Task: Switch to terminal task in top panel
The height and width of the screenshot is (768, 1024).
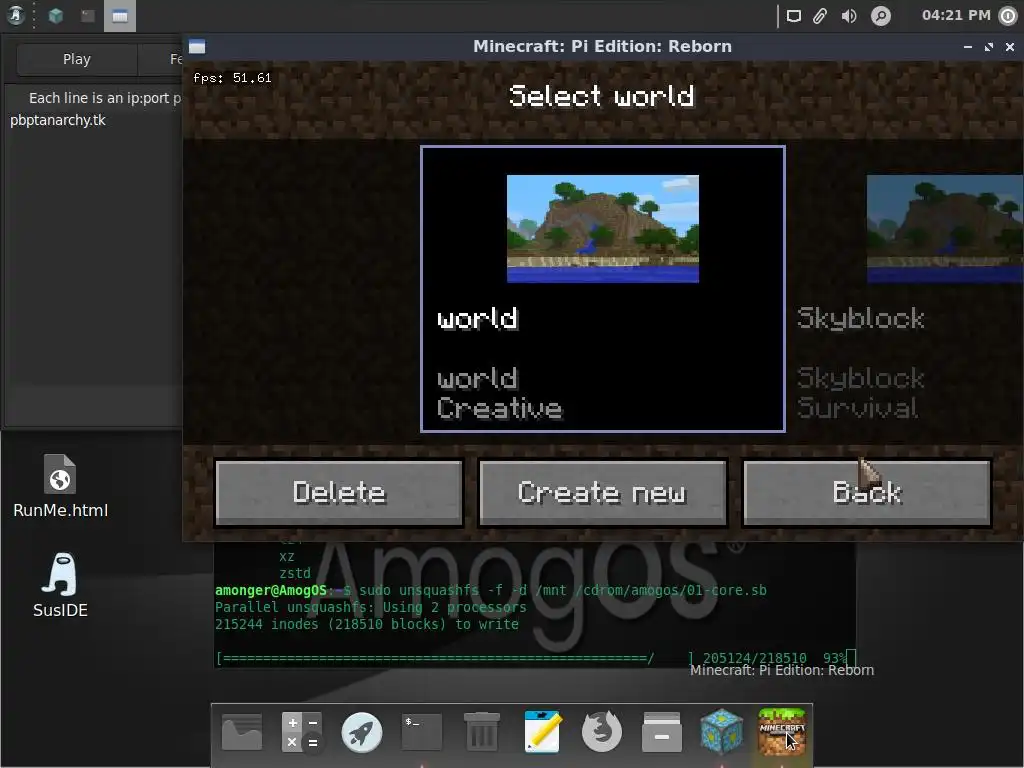Action: pos(88,16)
